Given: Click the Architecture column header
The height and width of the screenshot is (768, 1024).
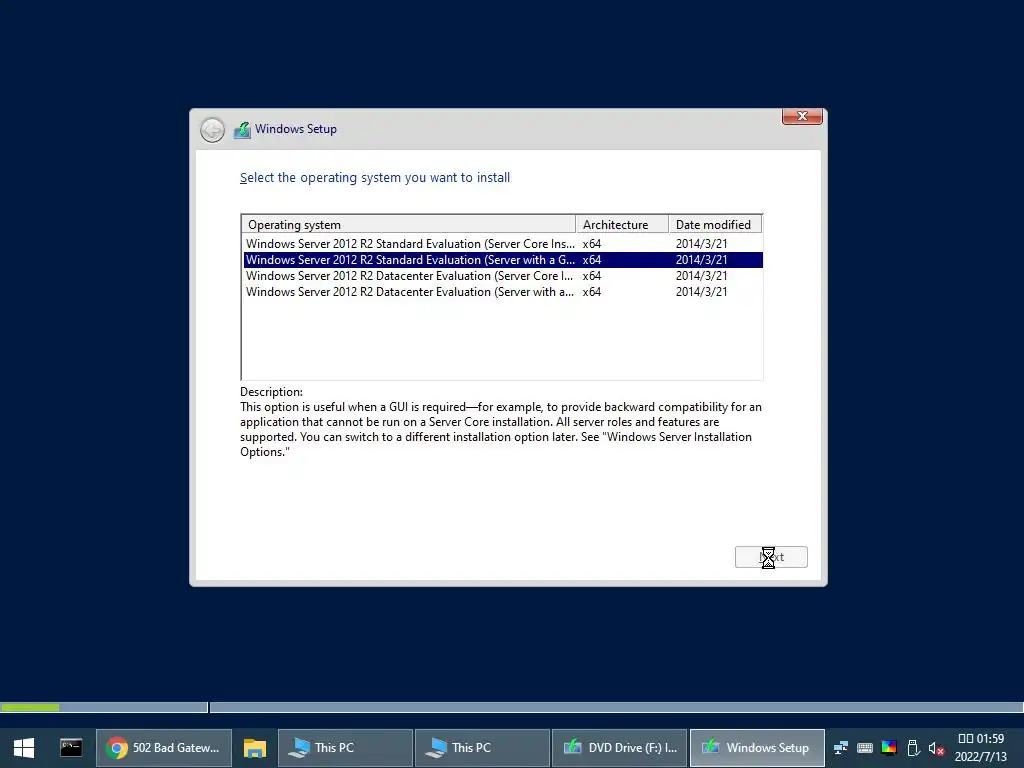Looking at the screenshot, I should 622,225.
